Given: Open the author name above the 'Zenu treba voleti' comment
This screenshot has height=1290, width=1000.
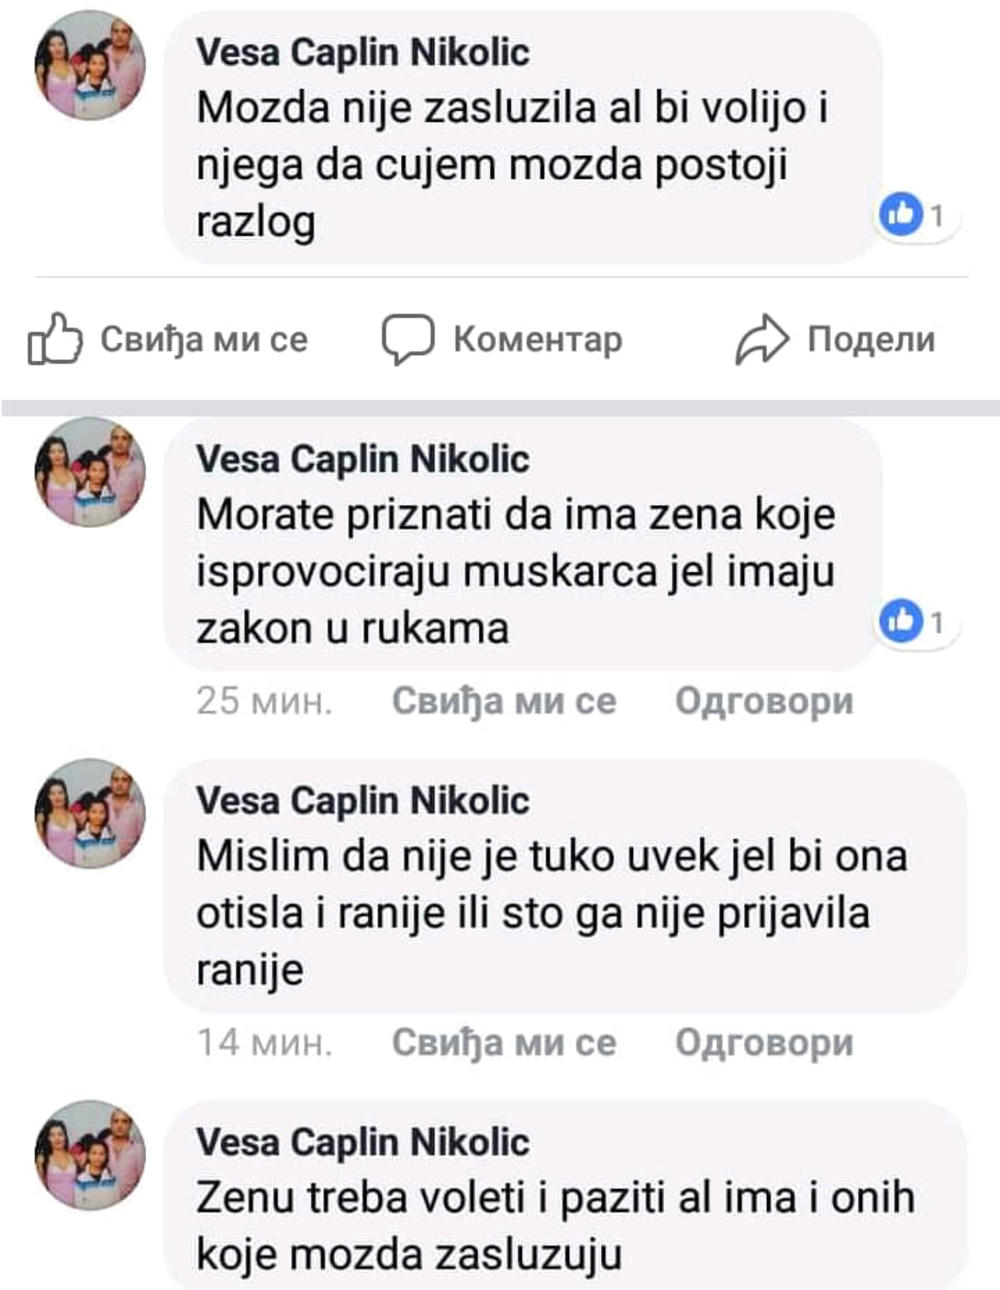Looking at the screenshot, I should coord(362,1142).
